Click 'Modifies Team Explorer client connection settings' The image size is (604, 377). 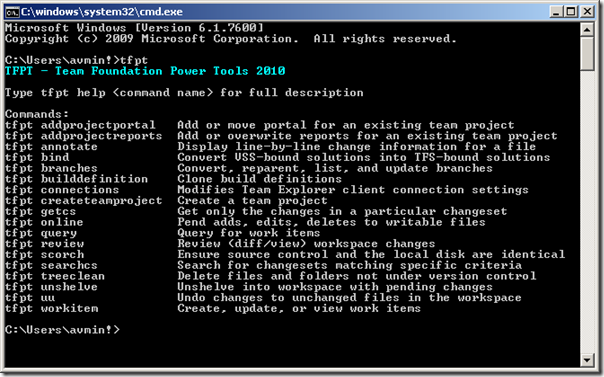coord(353,189)
